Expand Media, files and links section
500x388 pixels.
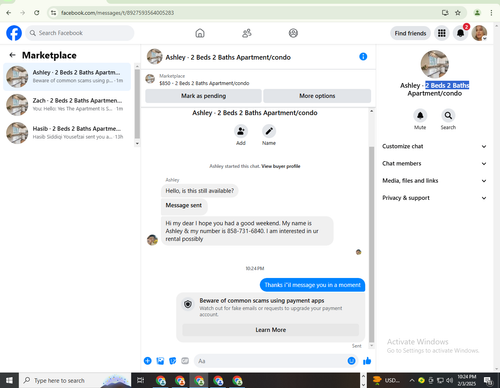point(434,181)
